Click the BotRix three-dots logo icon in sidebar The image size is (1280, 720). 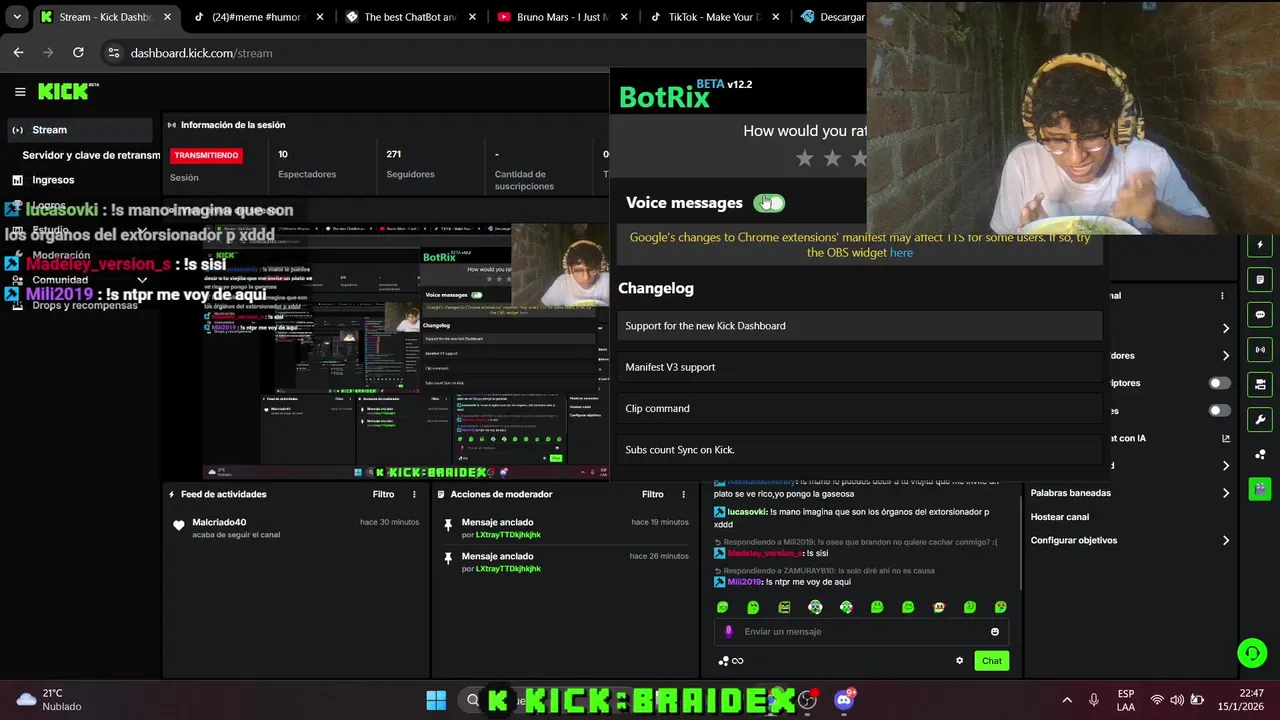[x=1260, y=454]
